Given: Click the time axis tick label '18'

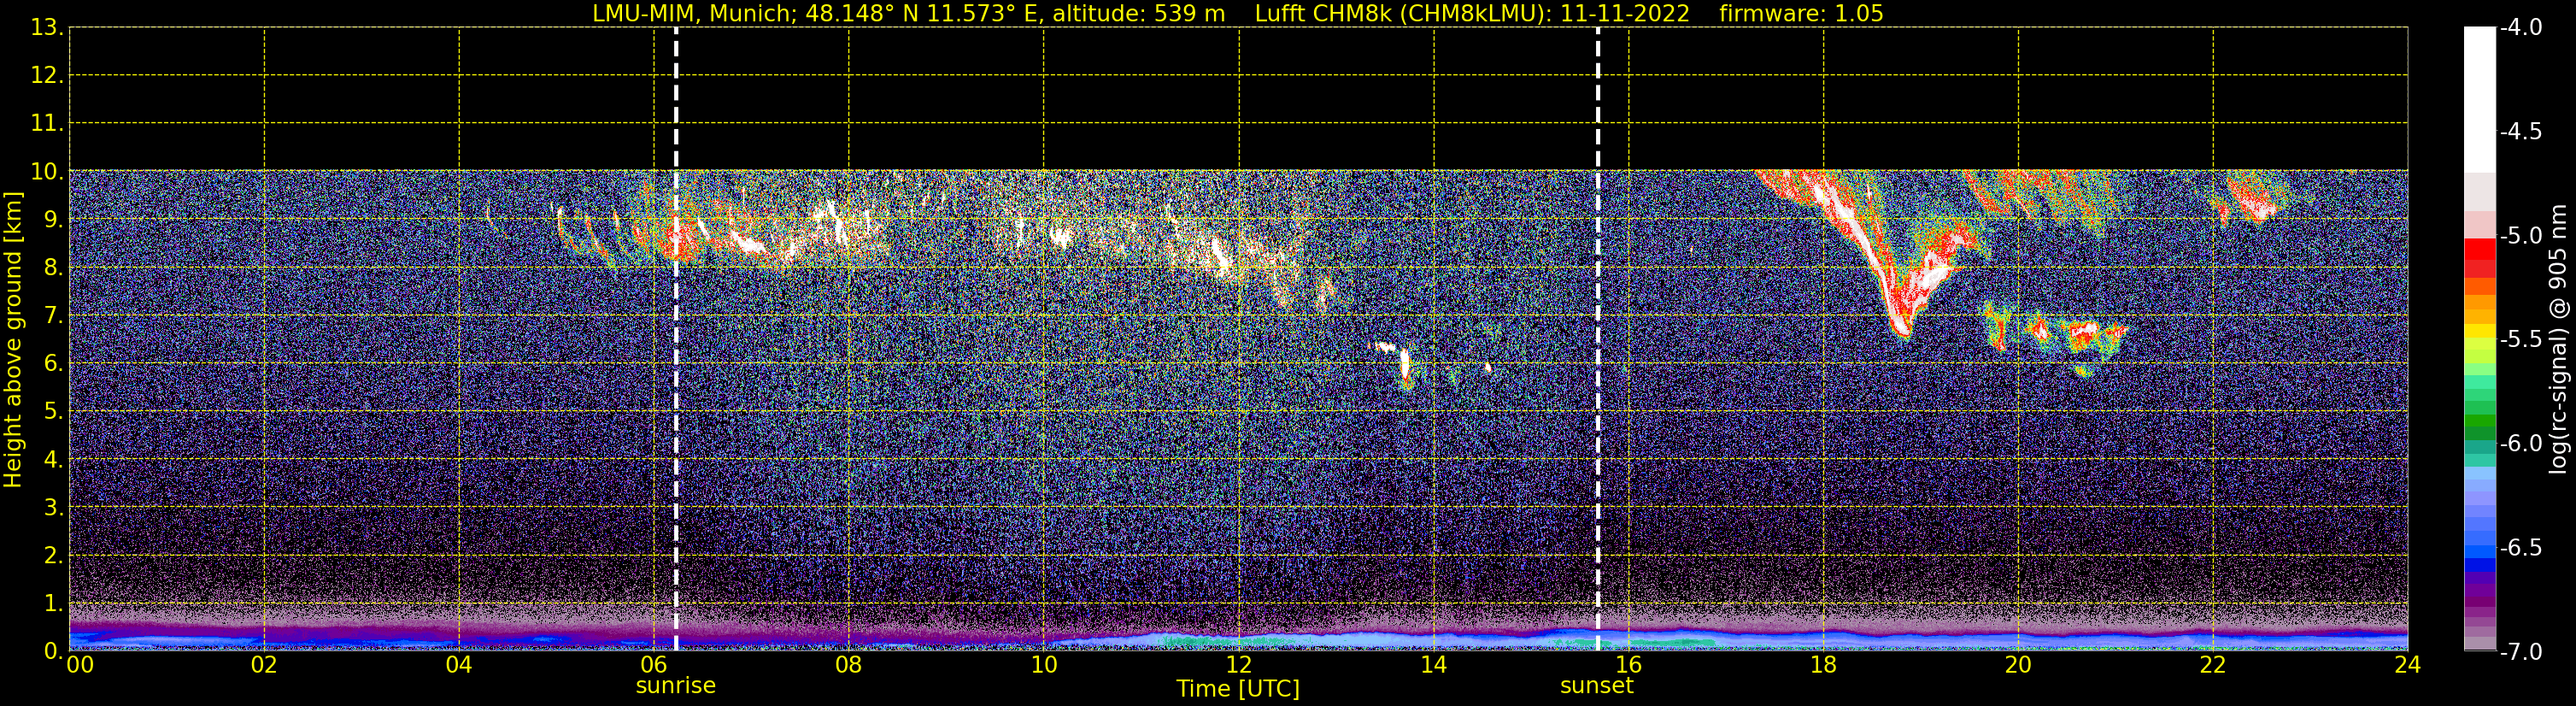Looking at the screenshot, I should point(1823,665).
